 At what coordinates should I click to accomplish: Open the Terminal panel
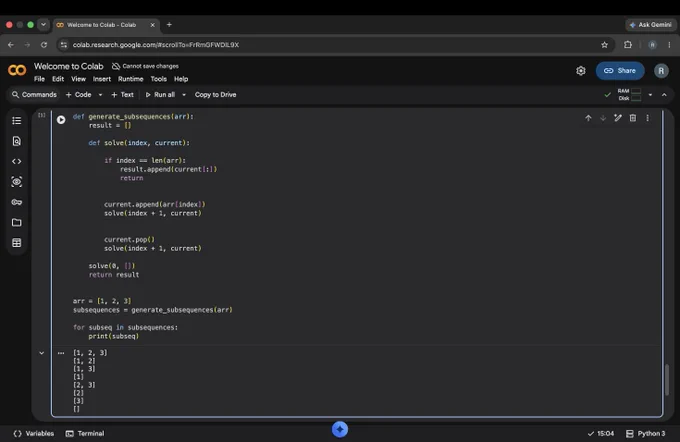tap(85, 433)
